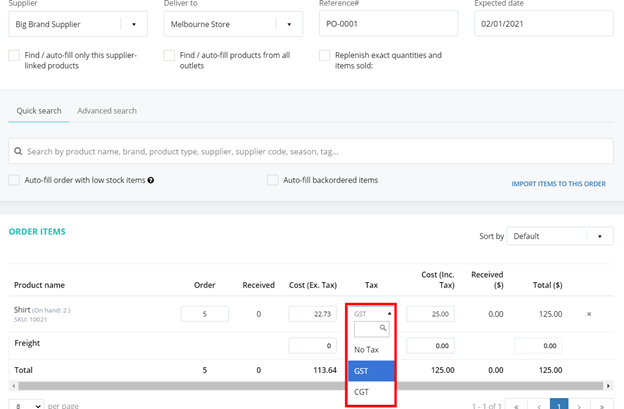Open the Supplier dropdown showing Big Brand Supplier
Screen dimensions: 624x409
point(78,24)
